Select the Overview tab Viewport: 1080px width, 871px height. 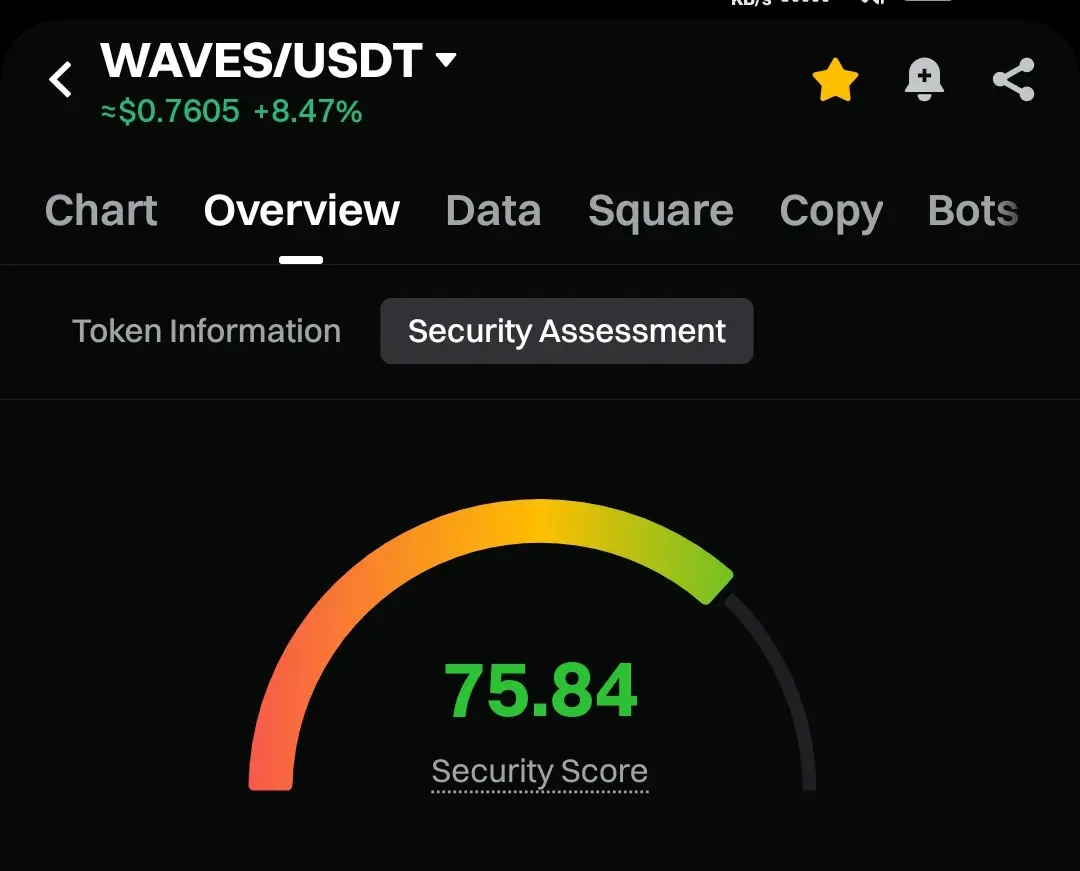pyautogui.click(x=301, y=210)
